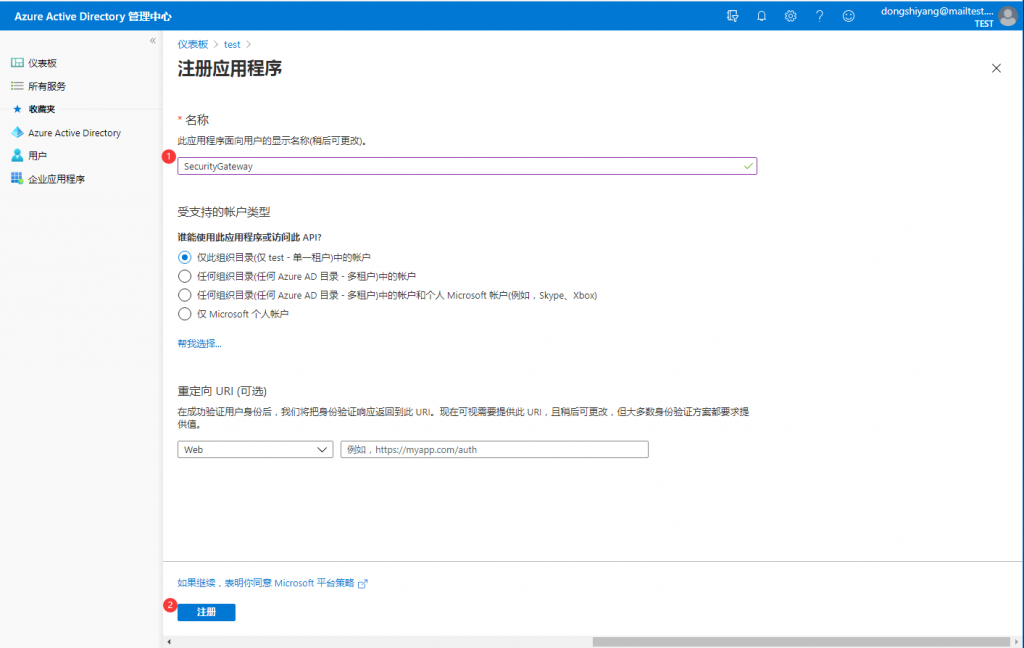
Task: Click the user account avatar
Action: tap(1008, 16)
